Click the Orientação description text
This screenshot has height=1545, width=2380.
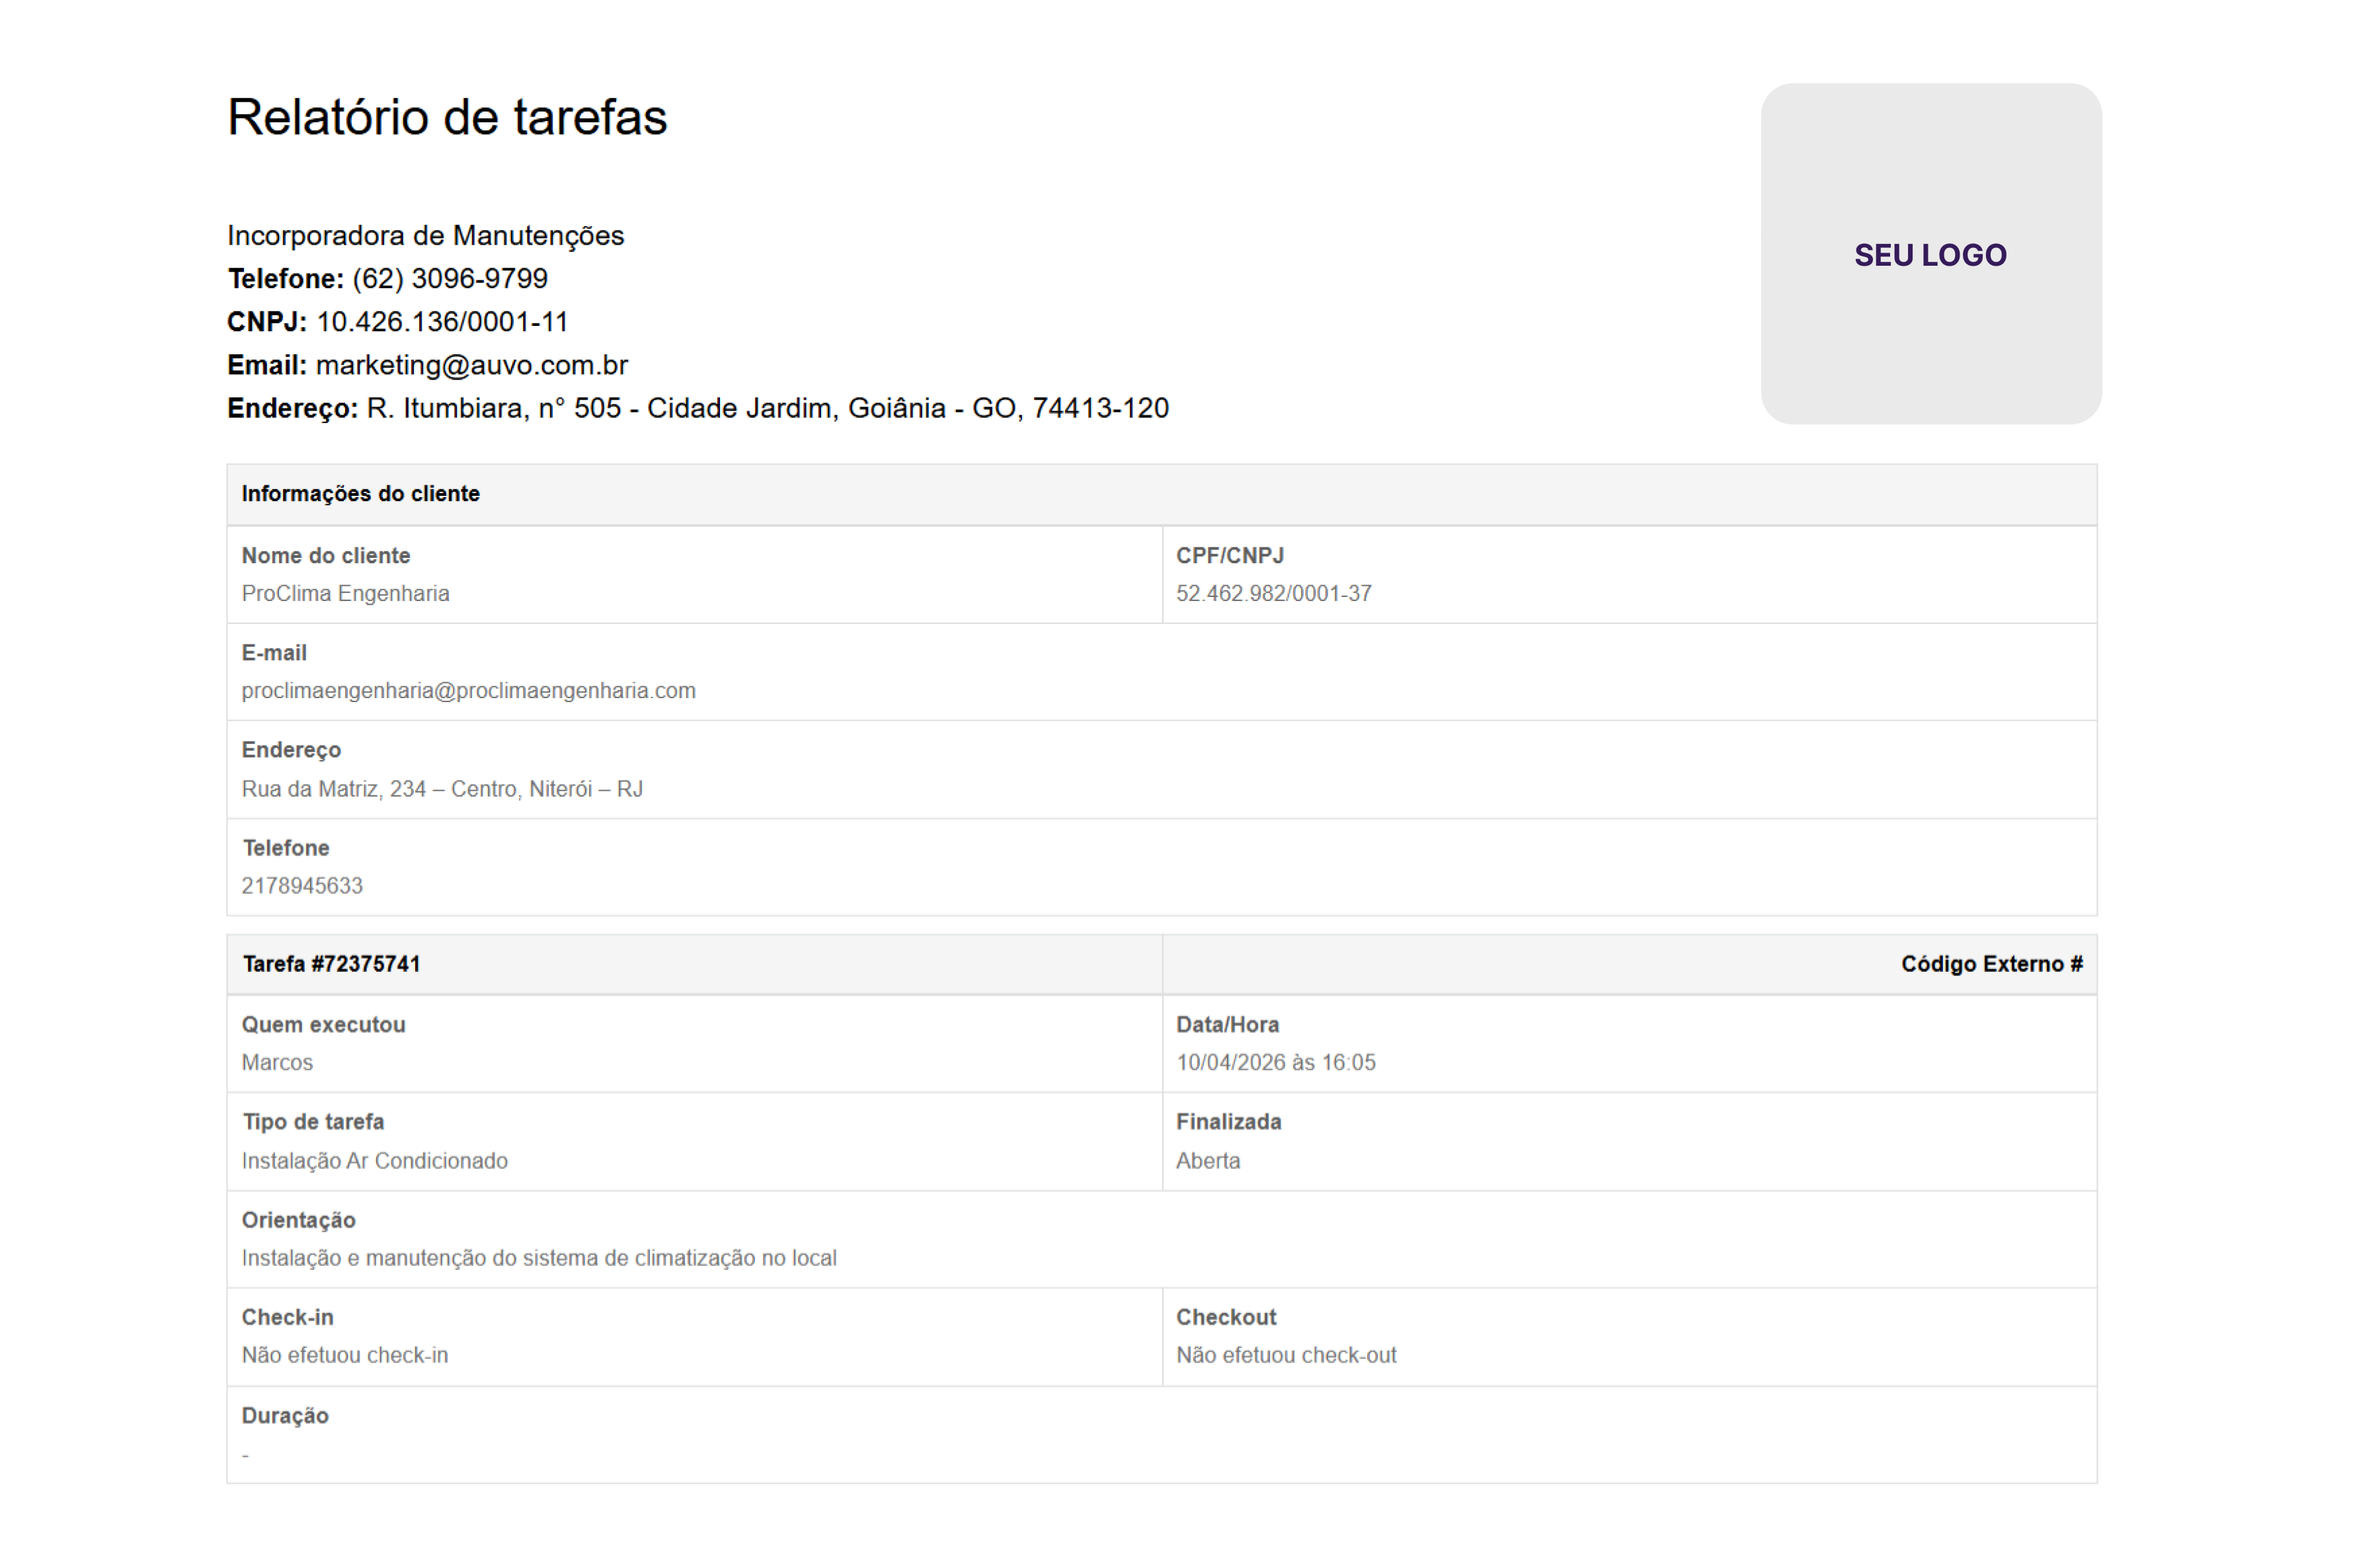(538, 1257)
